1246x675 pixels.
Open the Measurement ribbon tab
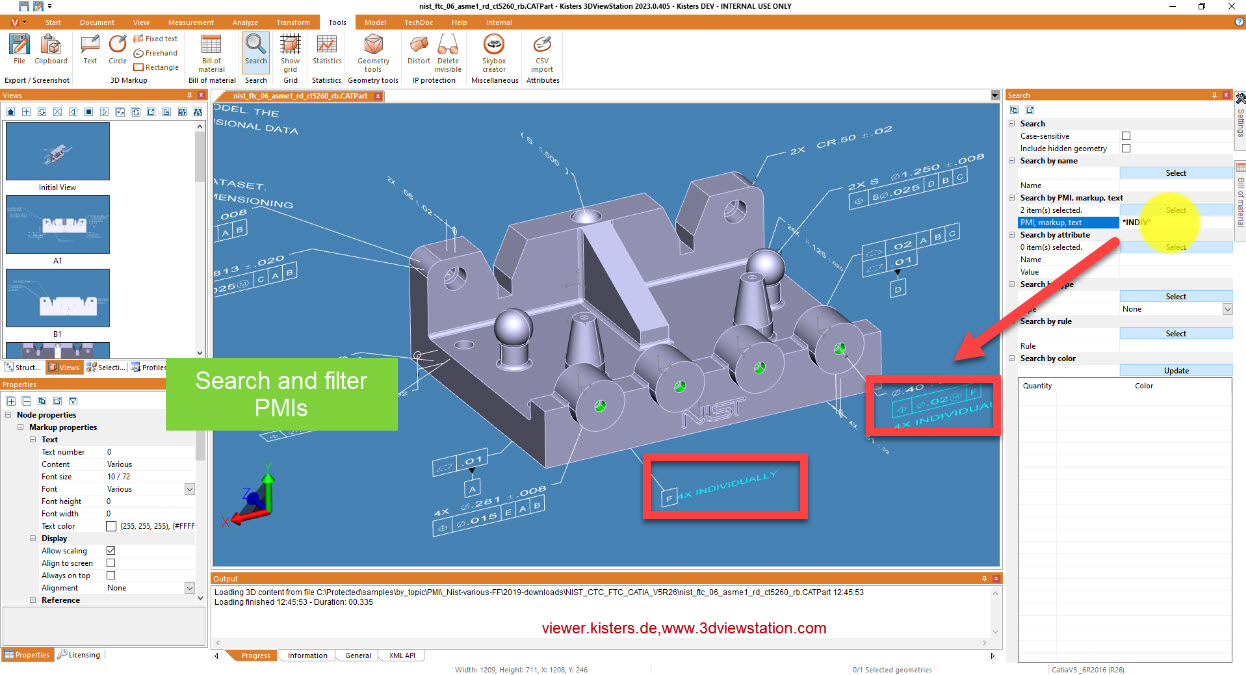point(190,22)
